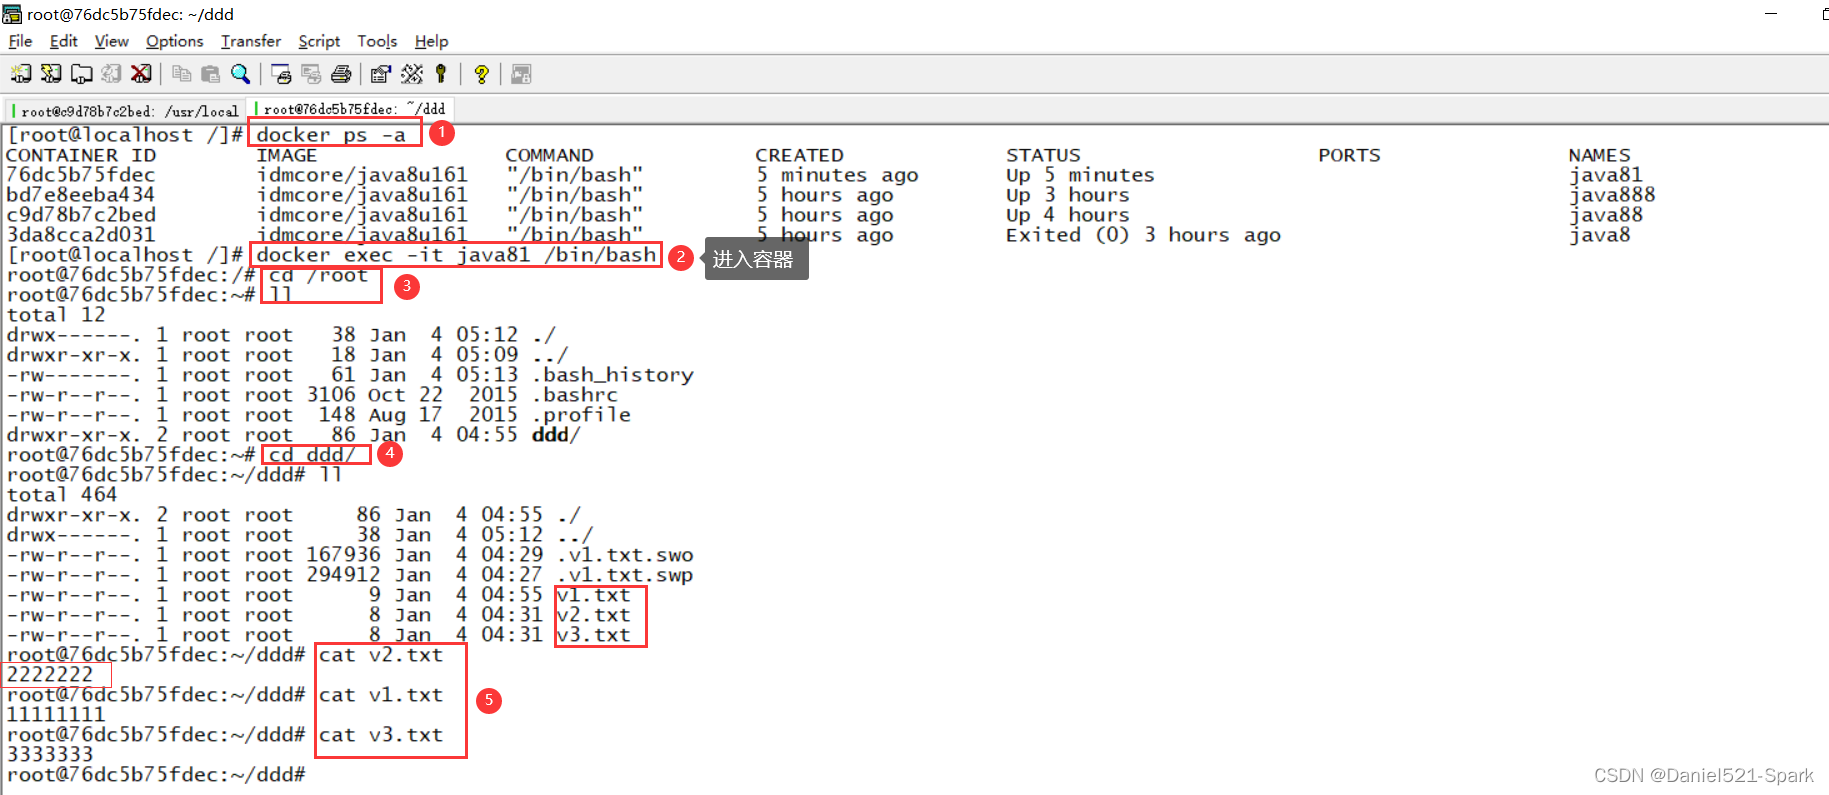Click the PORTS column header
This screenshot has height=795, width=1829.
pos(1349,155)
